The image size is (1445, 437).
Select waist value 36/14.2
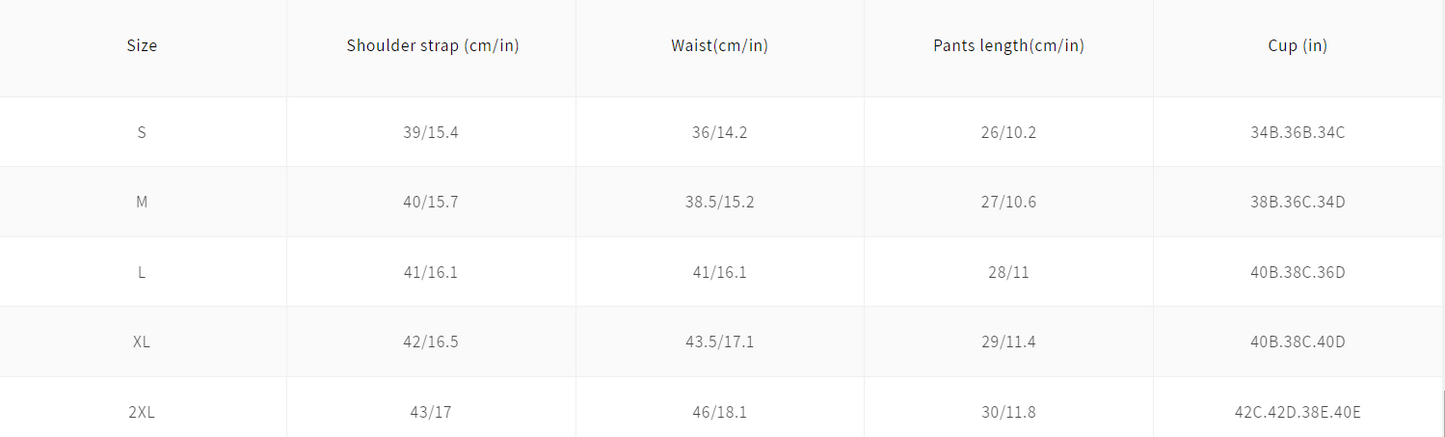point(720,132)
